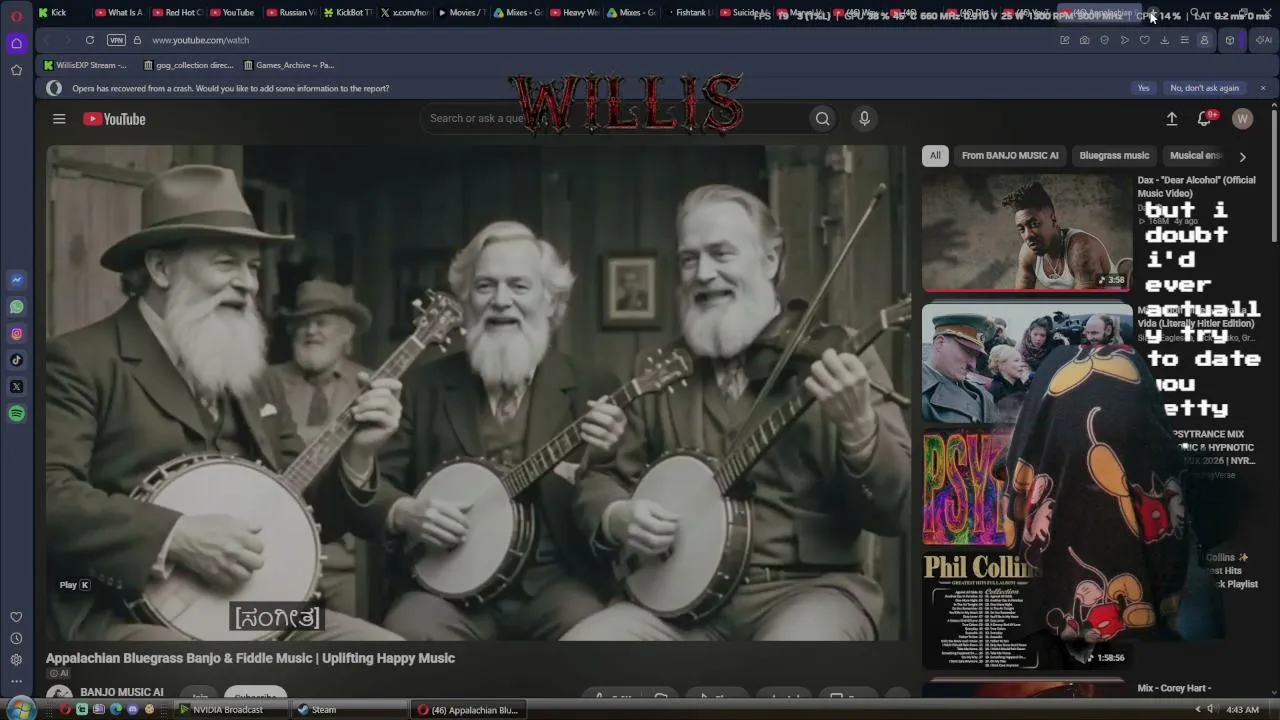Click the Appalachian Bluegrass video title
Viewport: 1280px width, 720px height.
point(250,658)
